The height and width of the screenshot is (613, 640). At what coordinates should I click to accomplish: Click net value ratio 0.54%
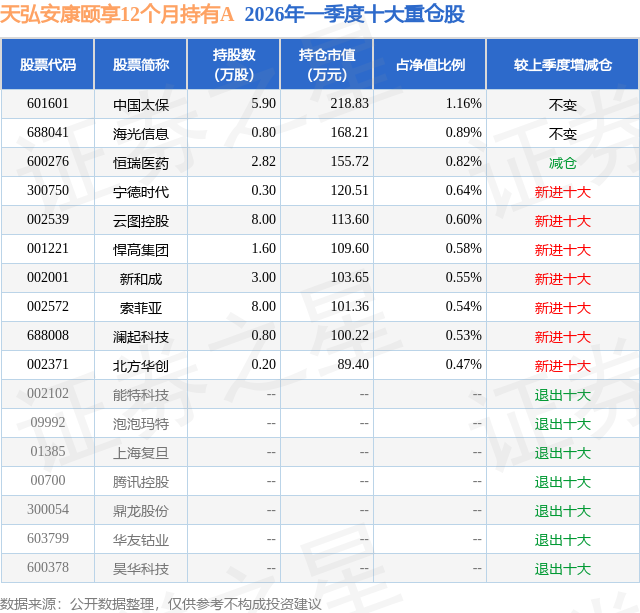click(463, 306)
